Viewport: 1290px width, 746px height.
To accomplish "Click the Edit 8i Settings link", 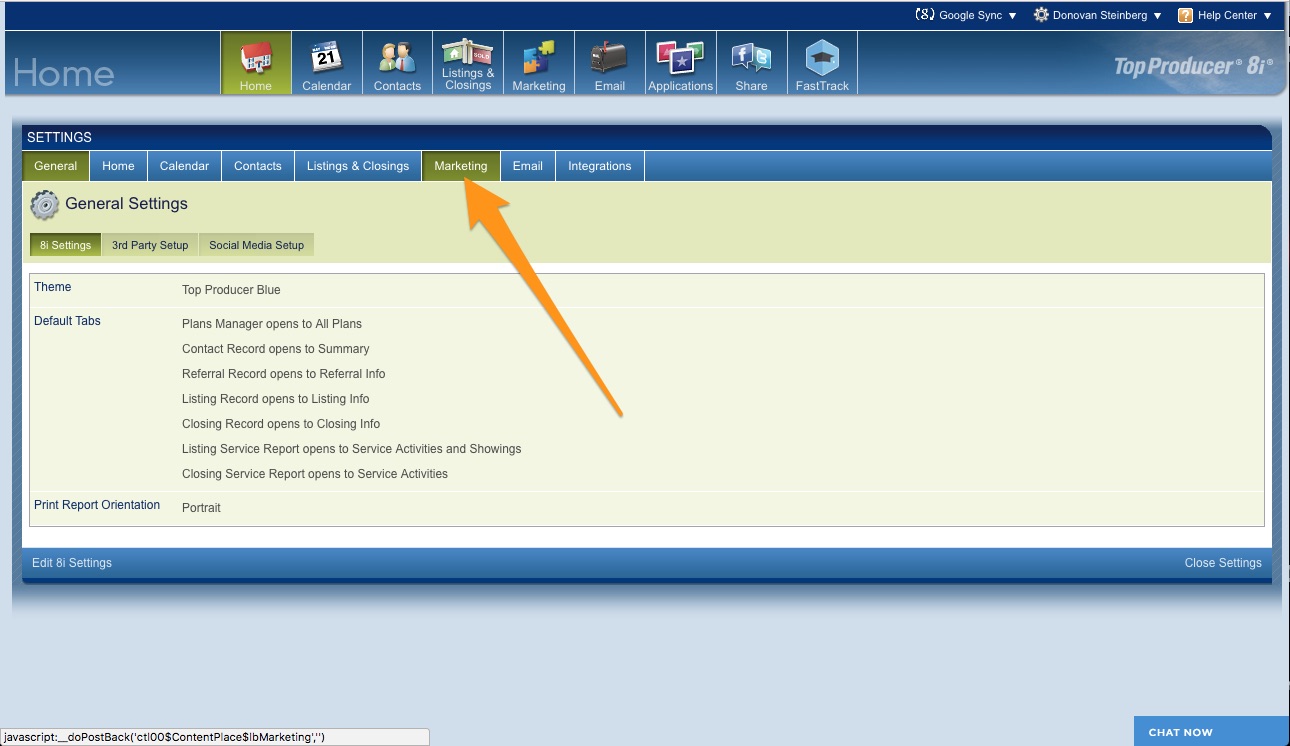I will pyautogui.click(x=72, y=563).
